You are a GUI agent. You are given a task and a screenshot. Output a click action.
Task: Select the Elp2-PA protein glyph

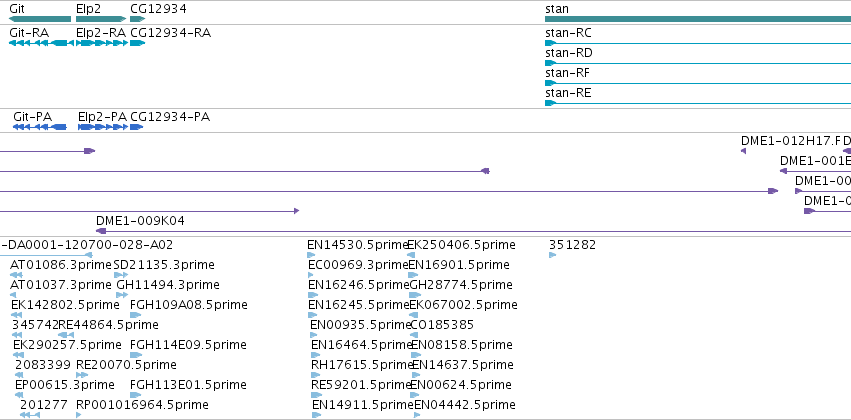[103, 127]
